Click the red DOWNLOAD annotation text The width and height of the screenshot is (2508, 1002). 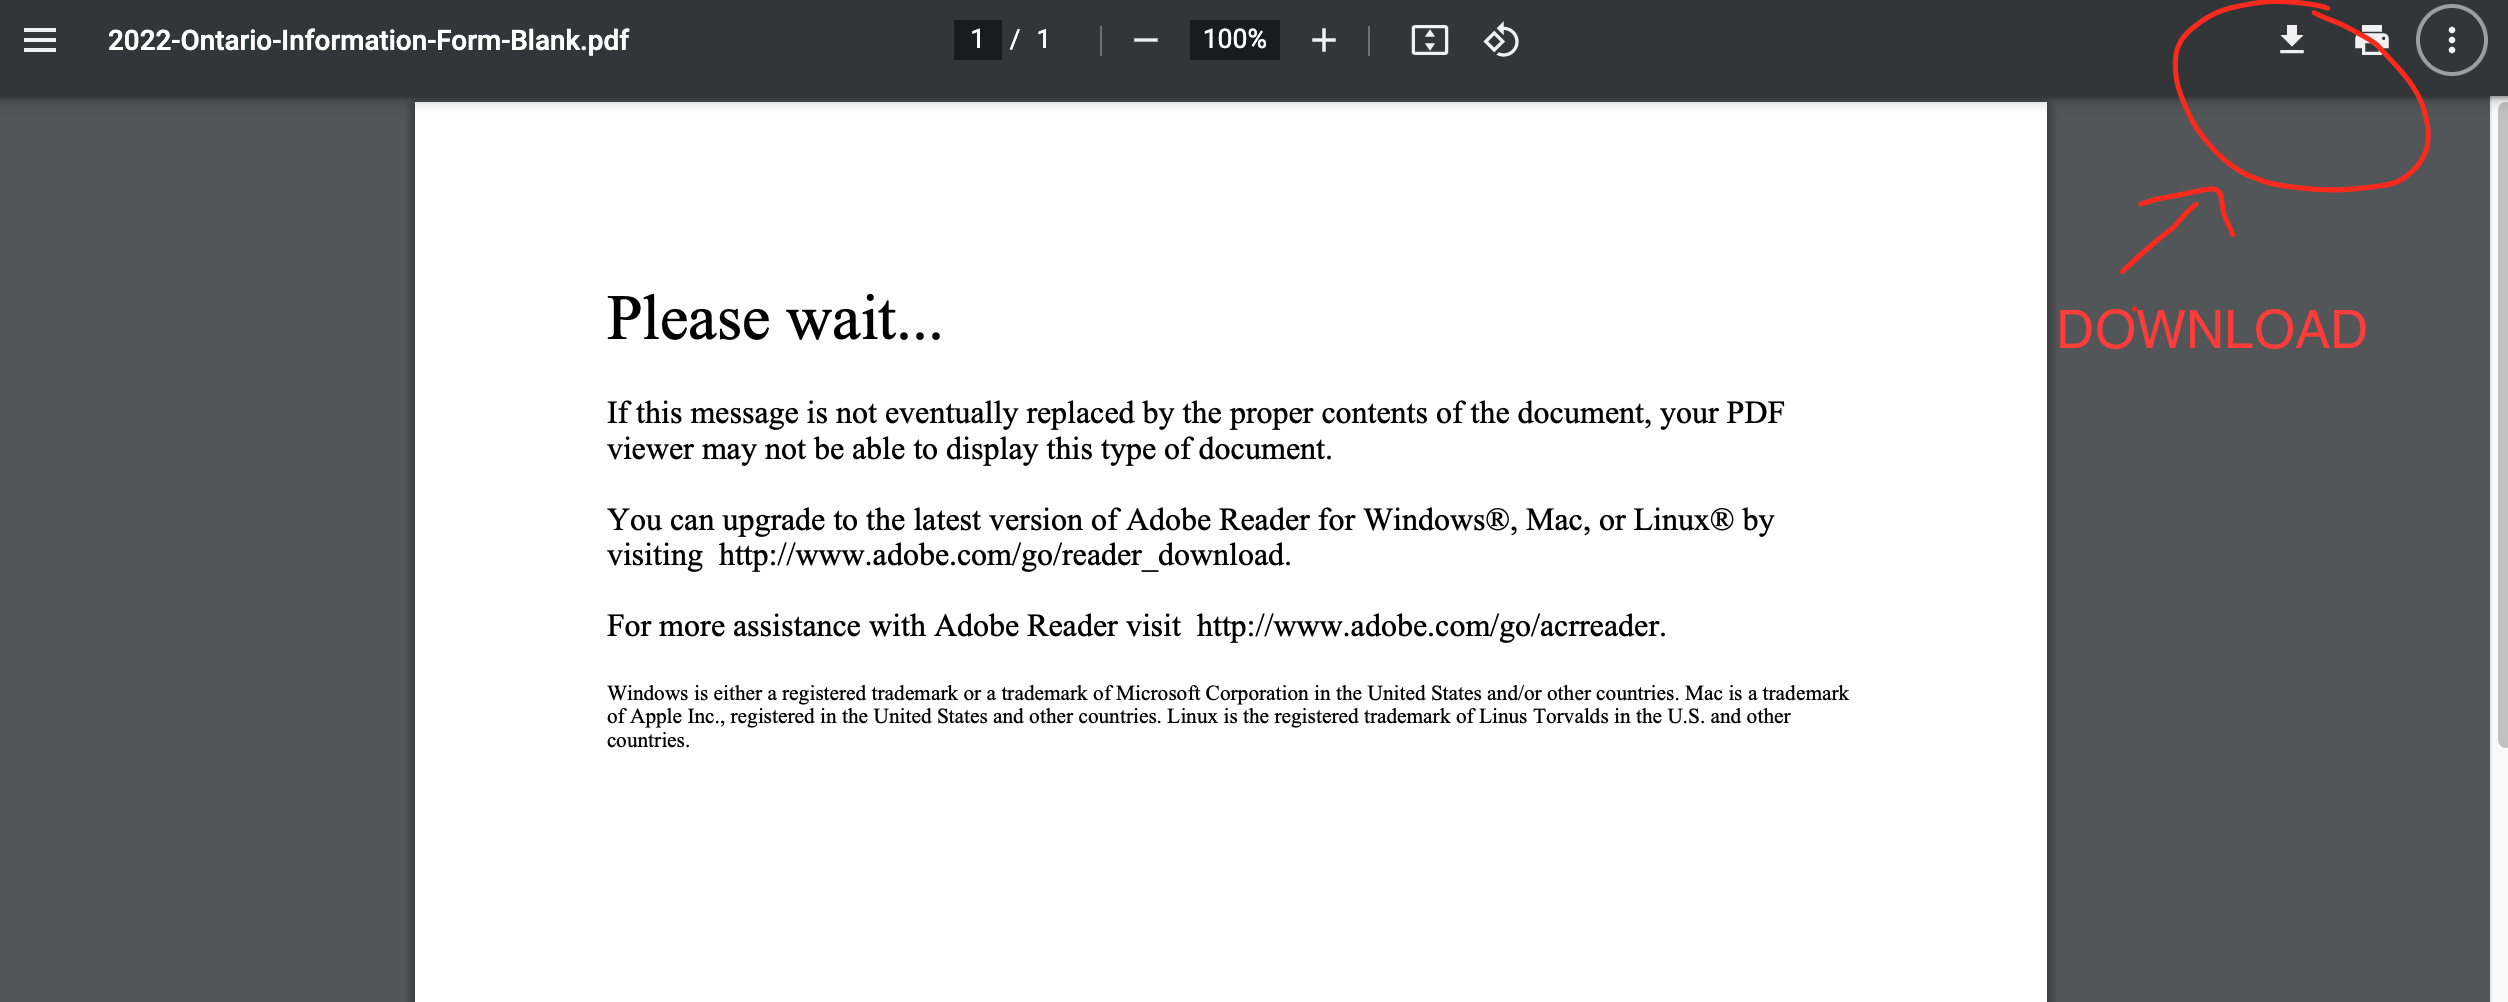pos(2211,330)
